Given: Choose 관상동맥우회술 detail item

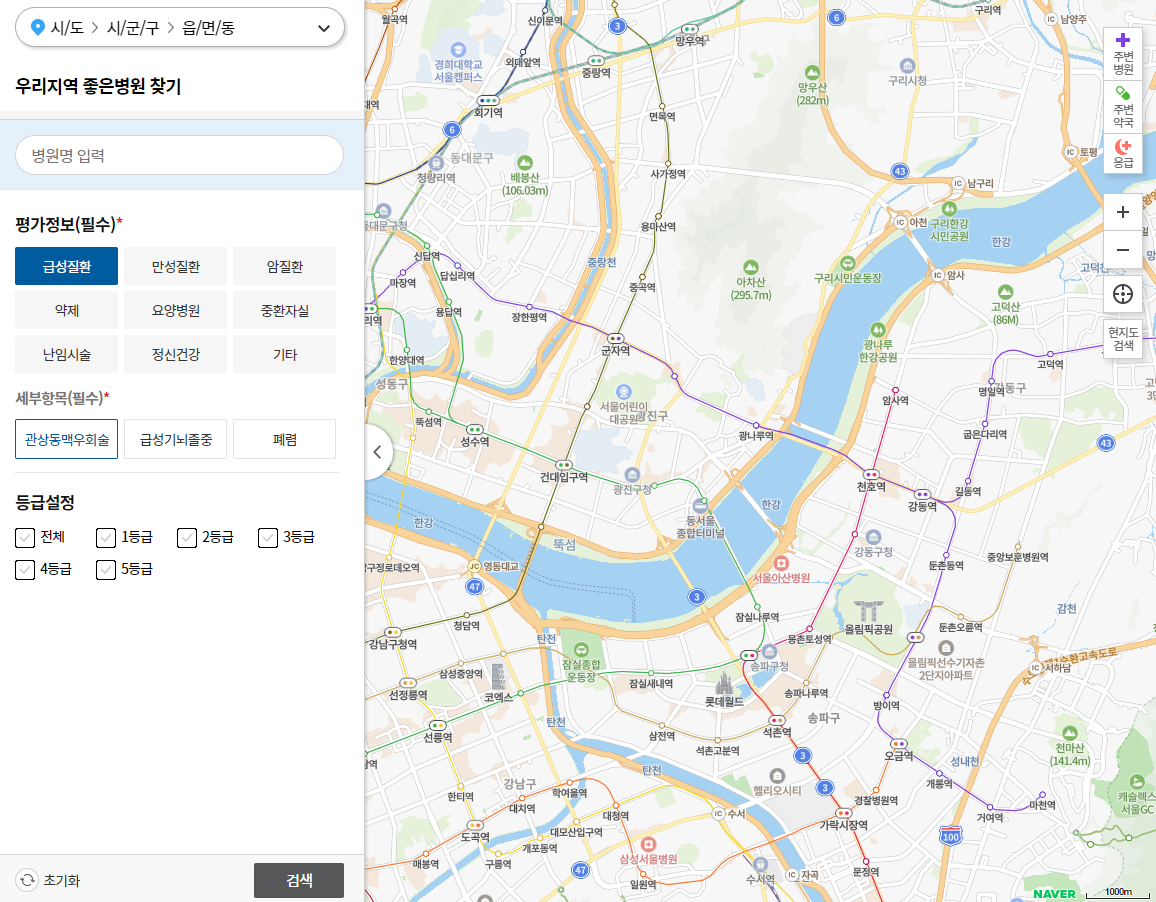Looking at the screenshot, I should [x=66, y=440].
